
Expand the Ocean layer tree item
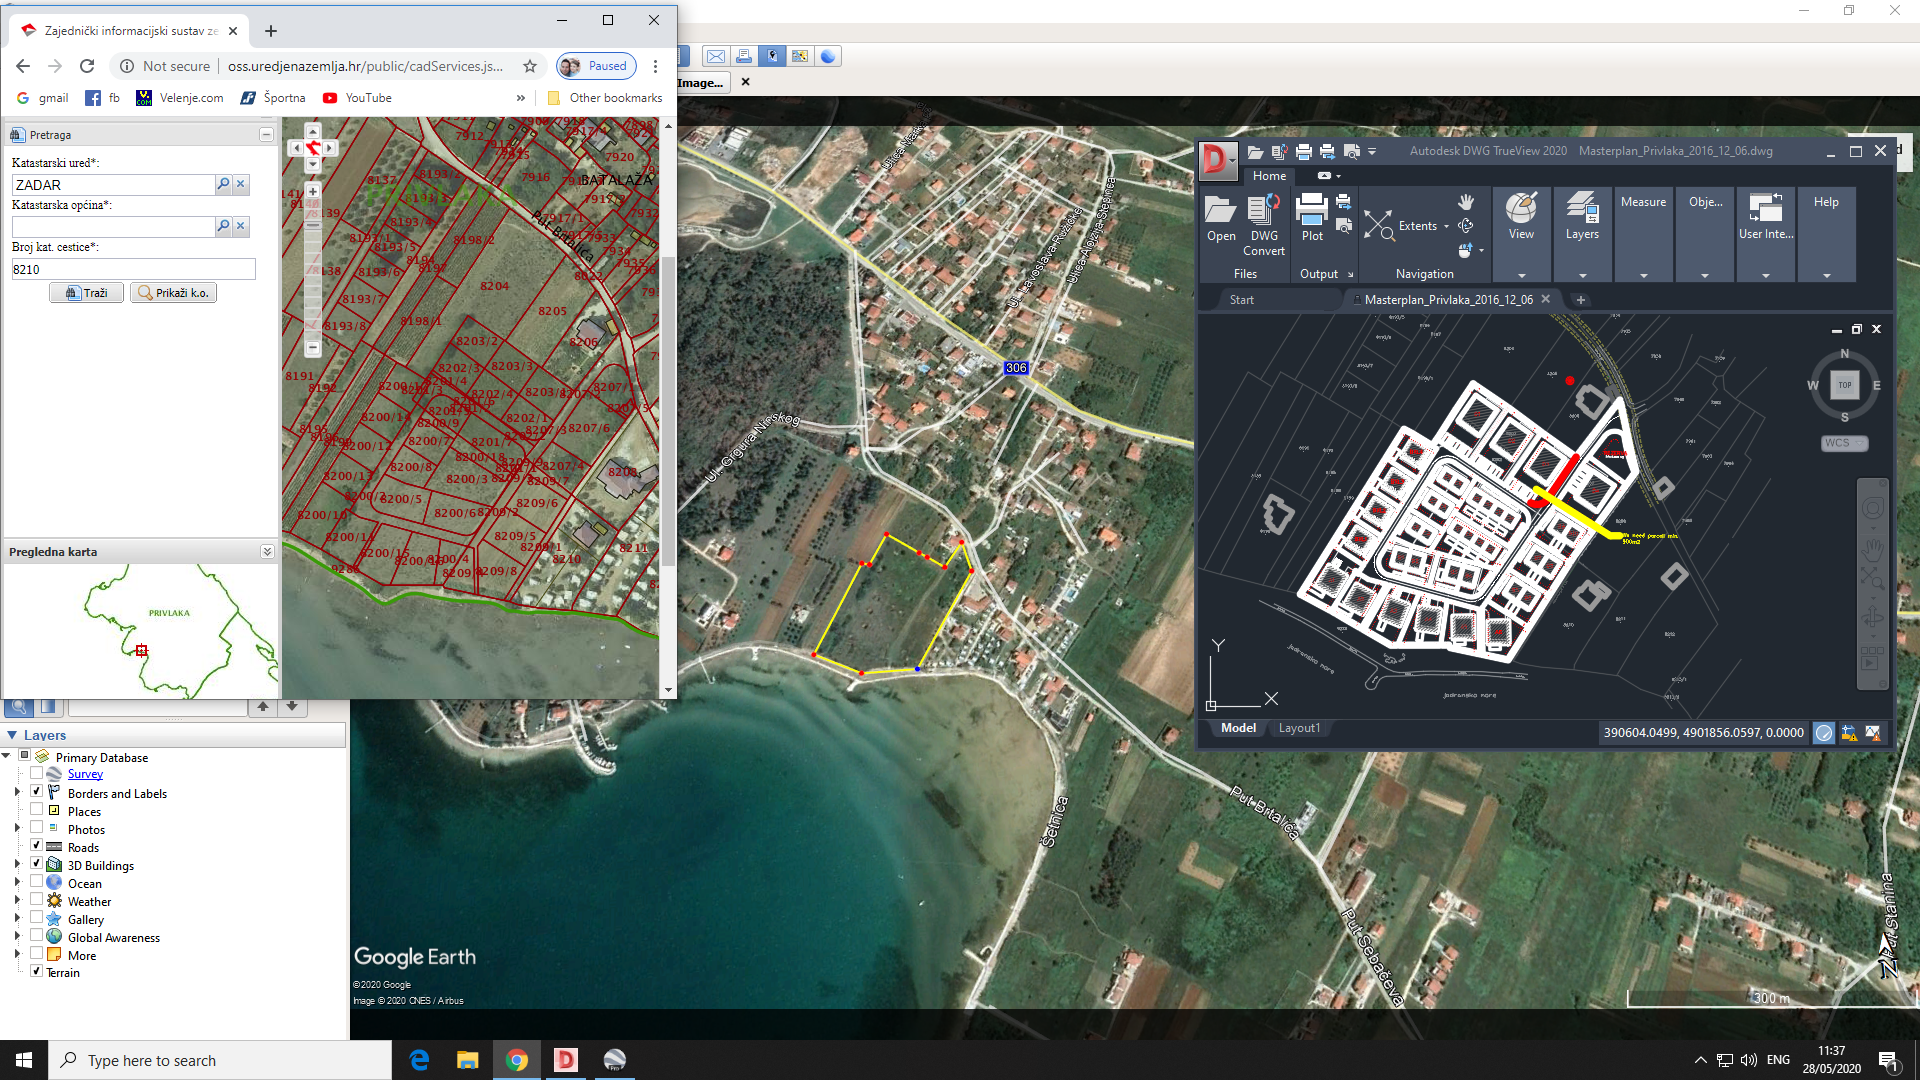pos(17,881)
